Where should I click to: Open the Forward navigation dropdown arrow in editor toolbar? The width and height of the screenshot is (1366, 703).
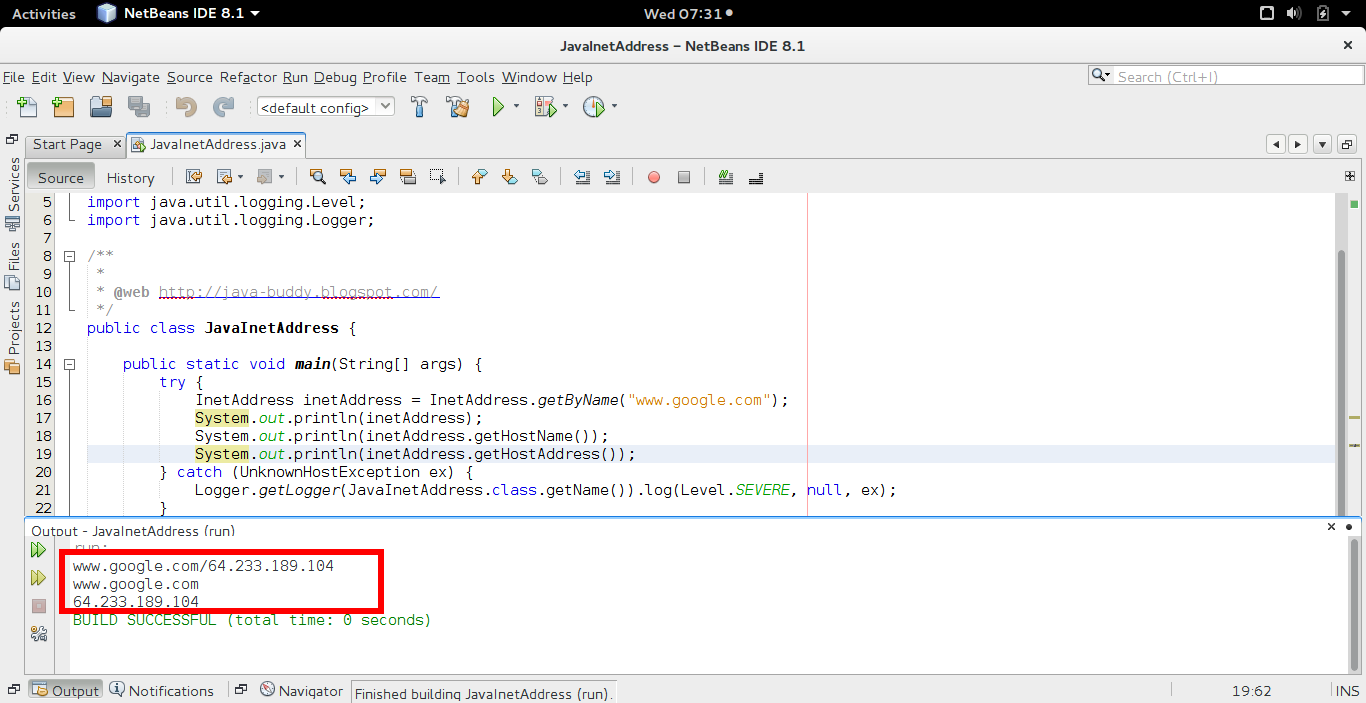281,177
